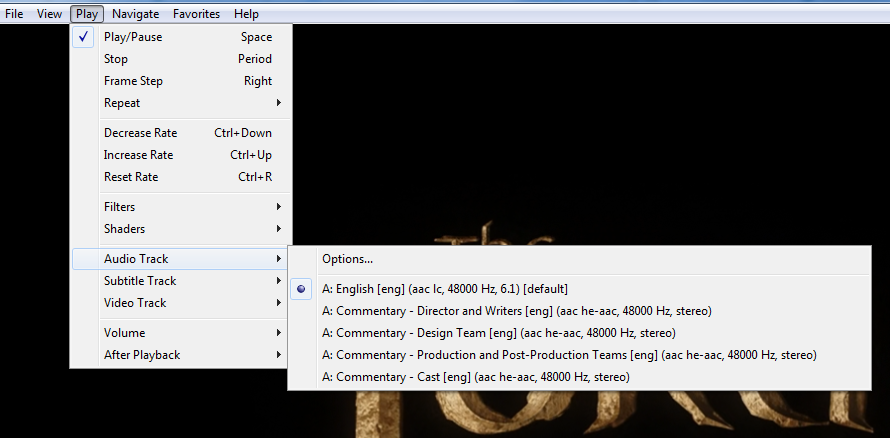The height and width of the screenshot is (438, 890).
Task: Expand the Subtitle Track submenu
Action: [x=181, y=281]
